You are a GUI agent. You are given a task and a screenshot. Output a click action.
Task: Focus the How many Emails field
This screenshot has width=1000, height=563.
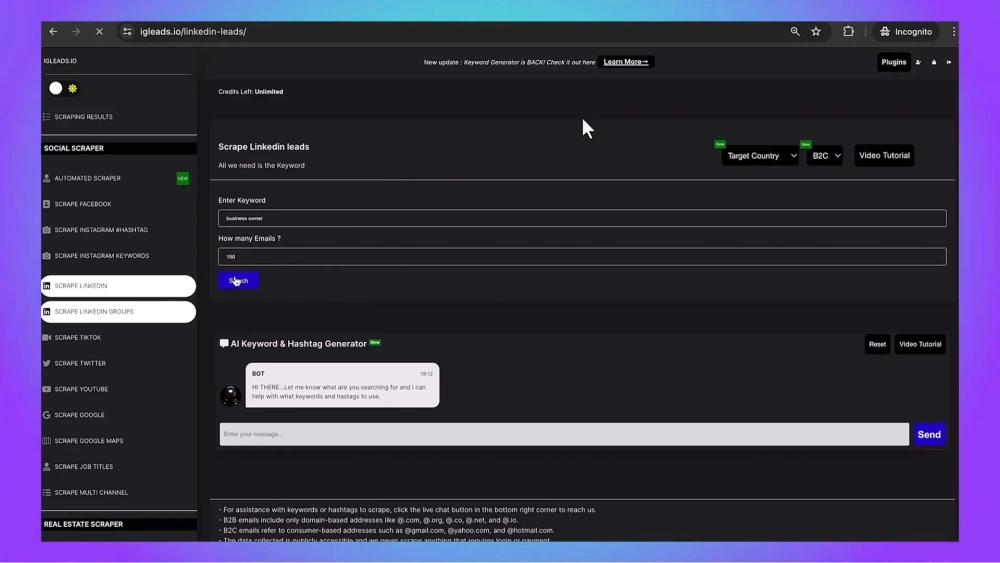click(582, 256)
